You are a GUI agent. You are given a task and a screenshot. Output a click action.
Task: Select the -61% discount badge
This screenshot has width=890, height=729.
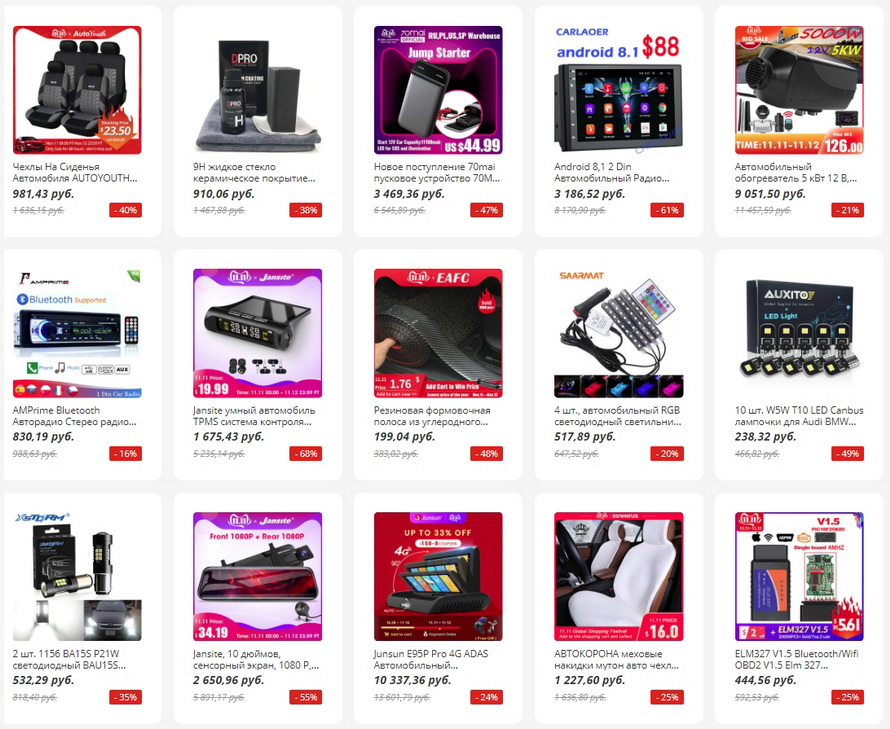click(x=668, y=210)
